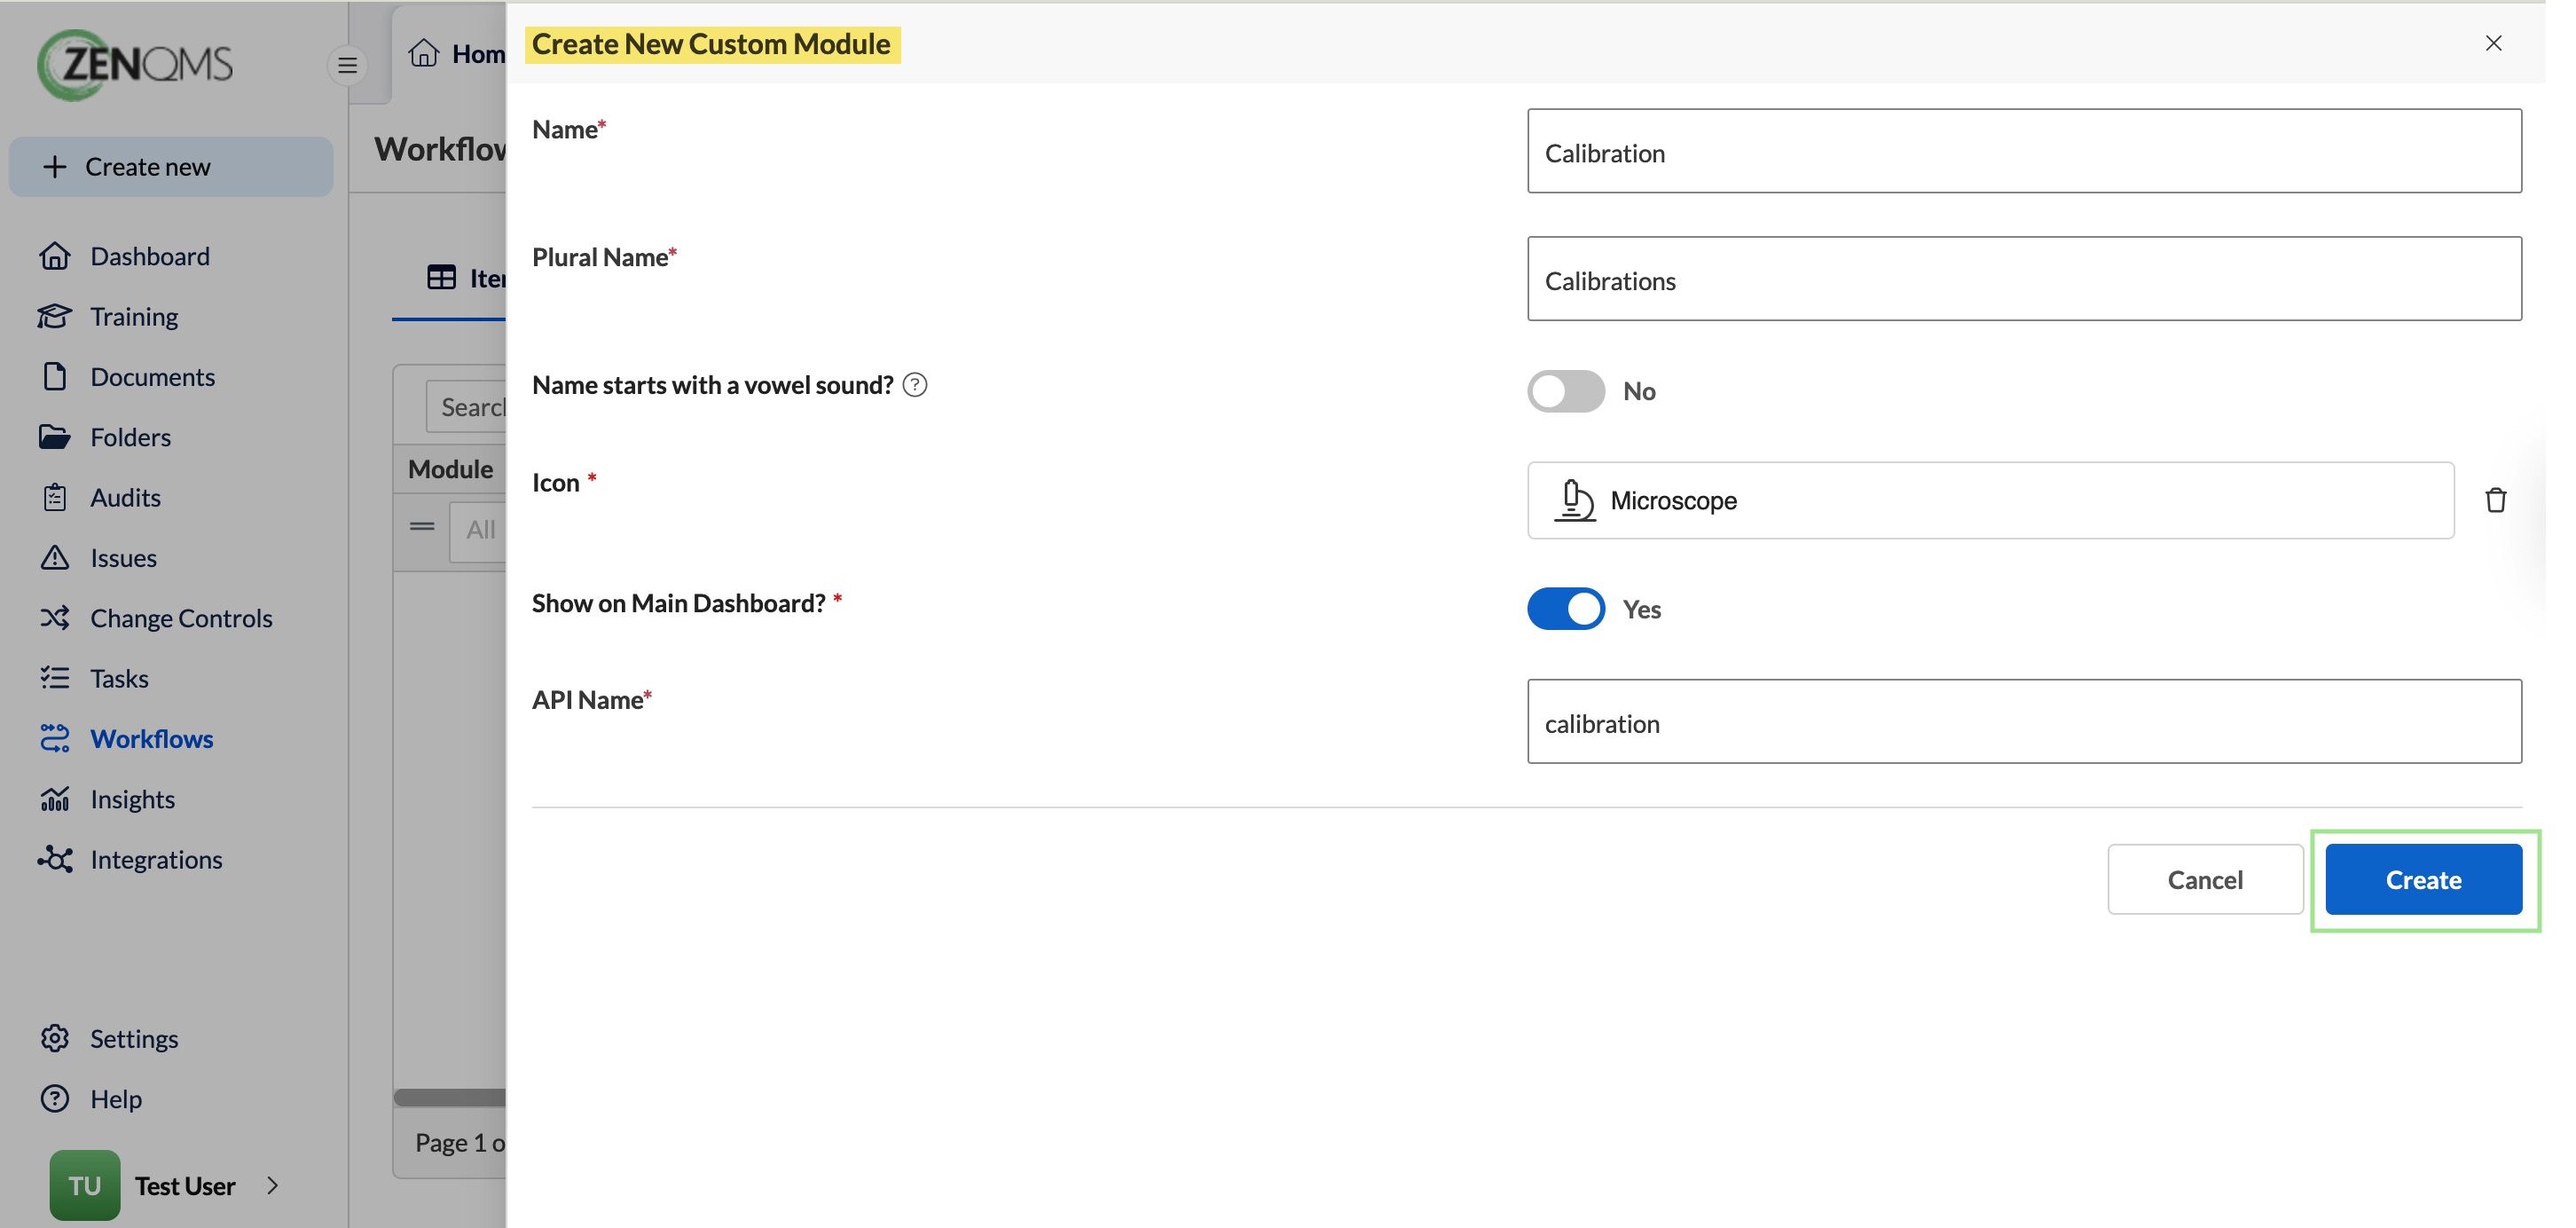Open Issues in the sidebar

123,557
